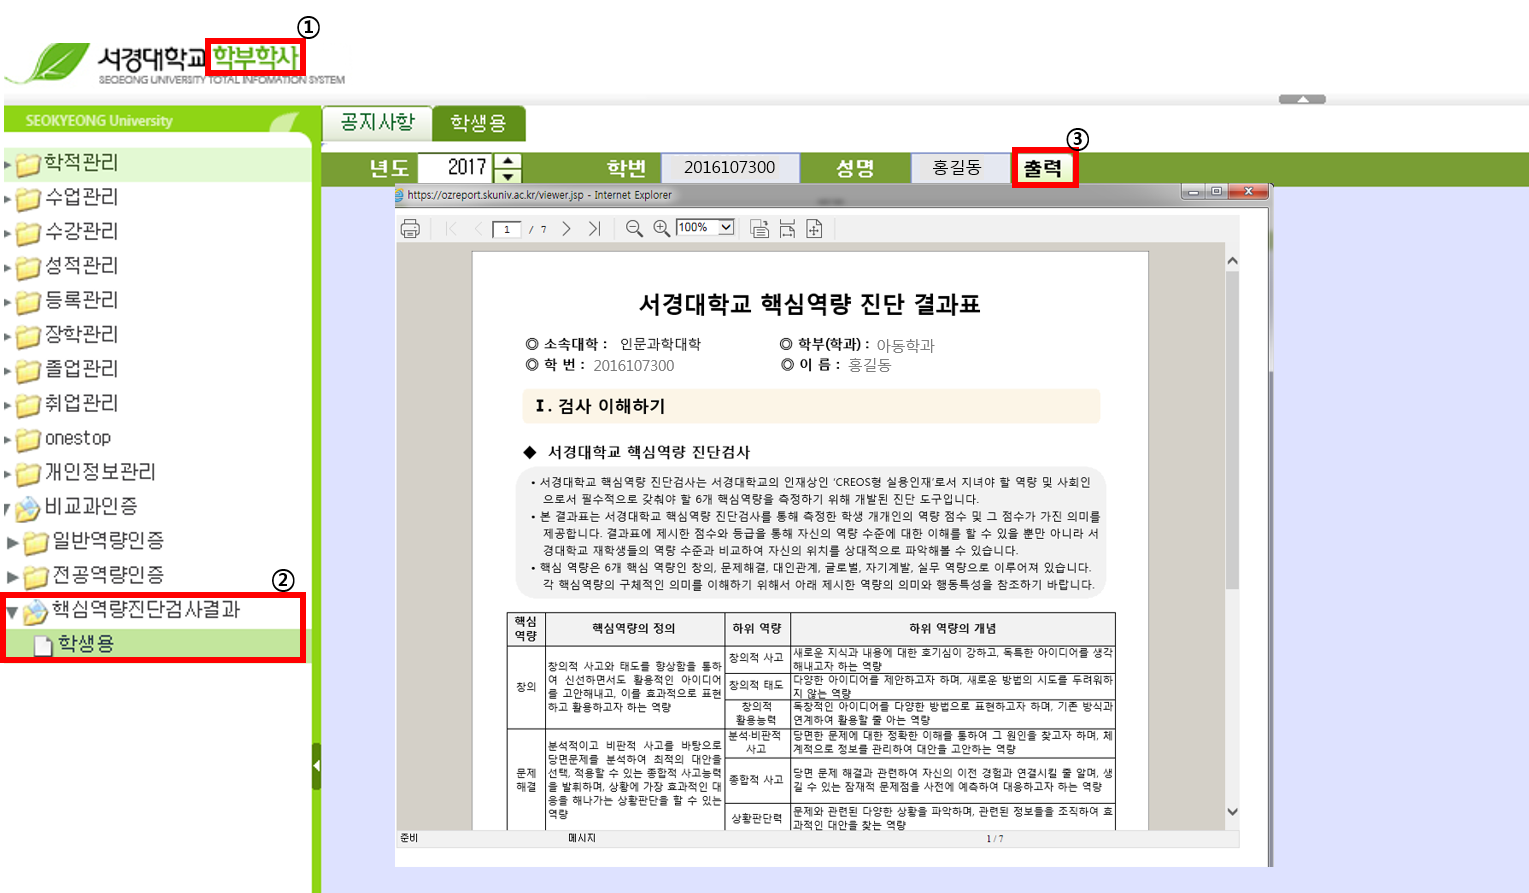The image size is (1529, 893).
Task: Open the 100% zoom level dropdown
Action: (x=726, y=228)
